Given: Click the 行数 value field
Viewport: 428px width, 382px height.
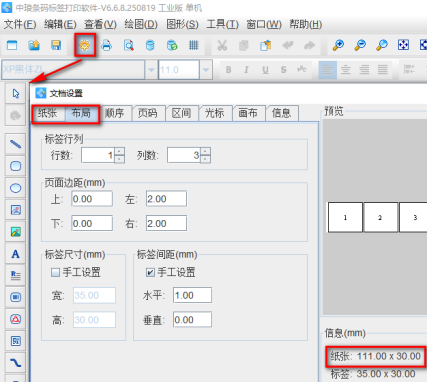Looking at the screenshot, I should [98, 155].
